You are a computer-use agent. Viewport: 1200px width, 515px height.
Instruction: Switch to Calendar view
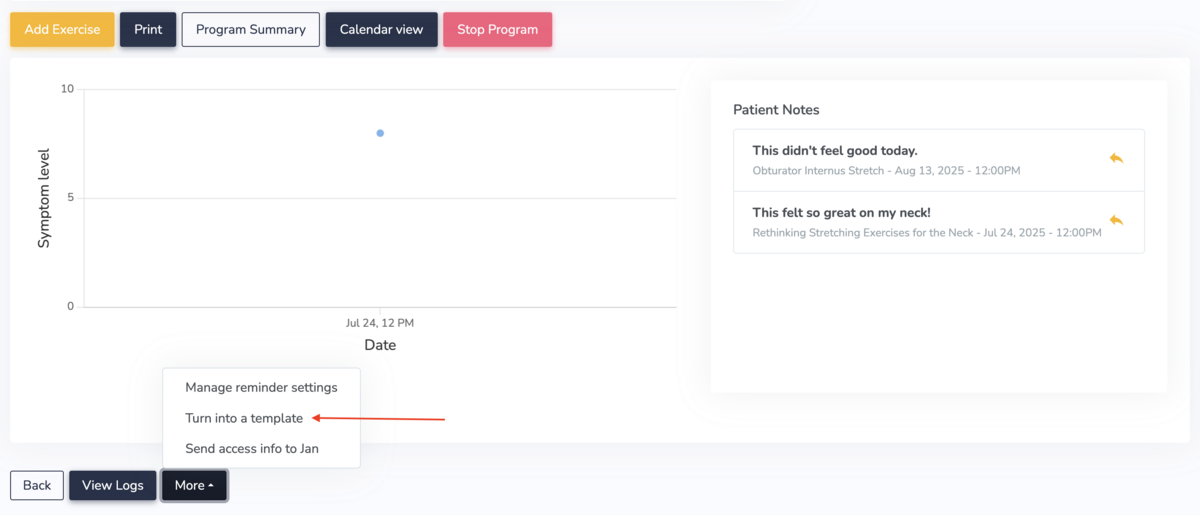(381, 29)
